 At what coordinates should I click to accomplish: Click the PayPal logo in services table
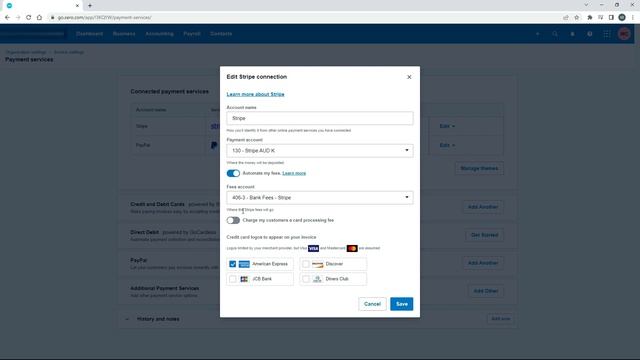(x=214, y=145)
